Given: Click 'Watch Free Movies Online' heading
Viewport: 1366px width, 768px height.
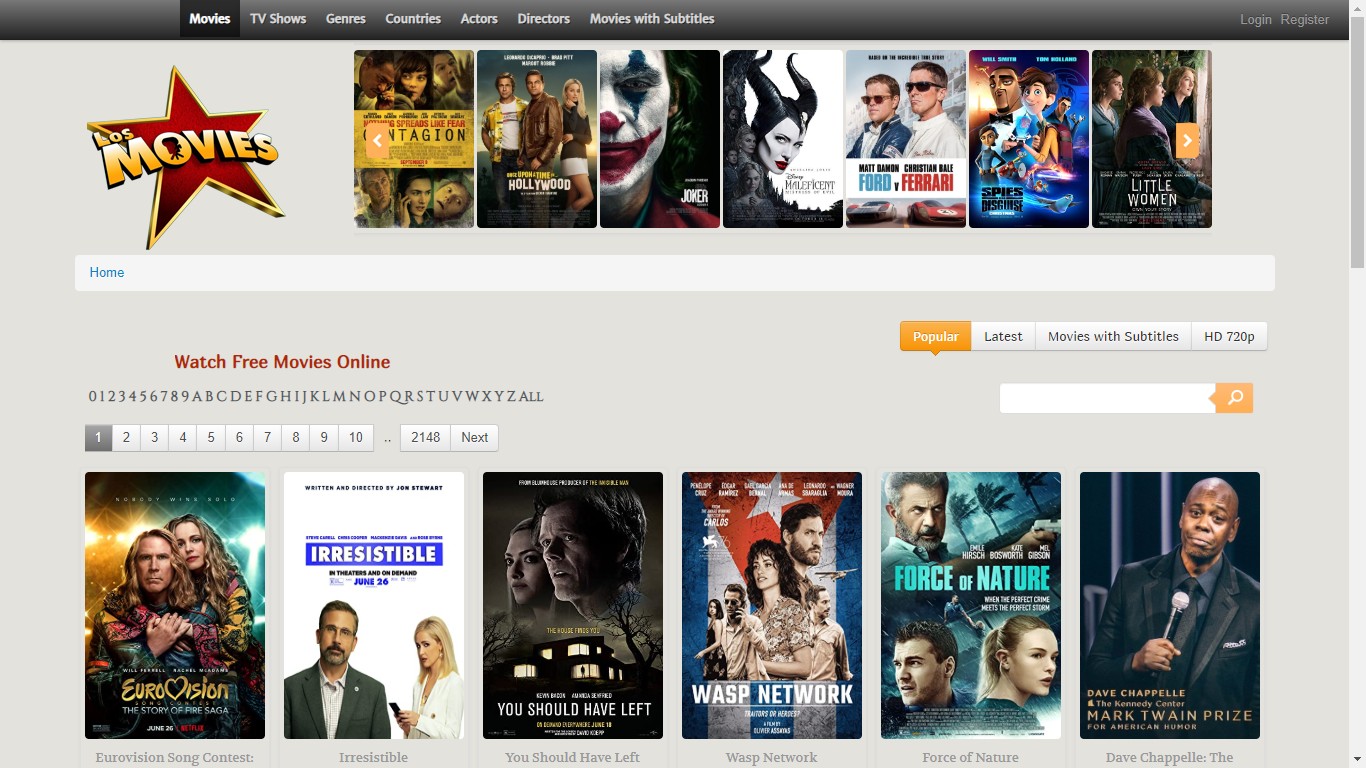Looking at the screenshot, I should (282, 362).
